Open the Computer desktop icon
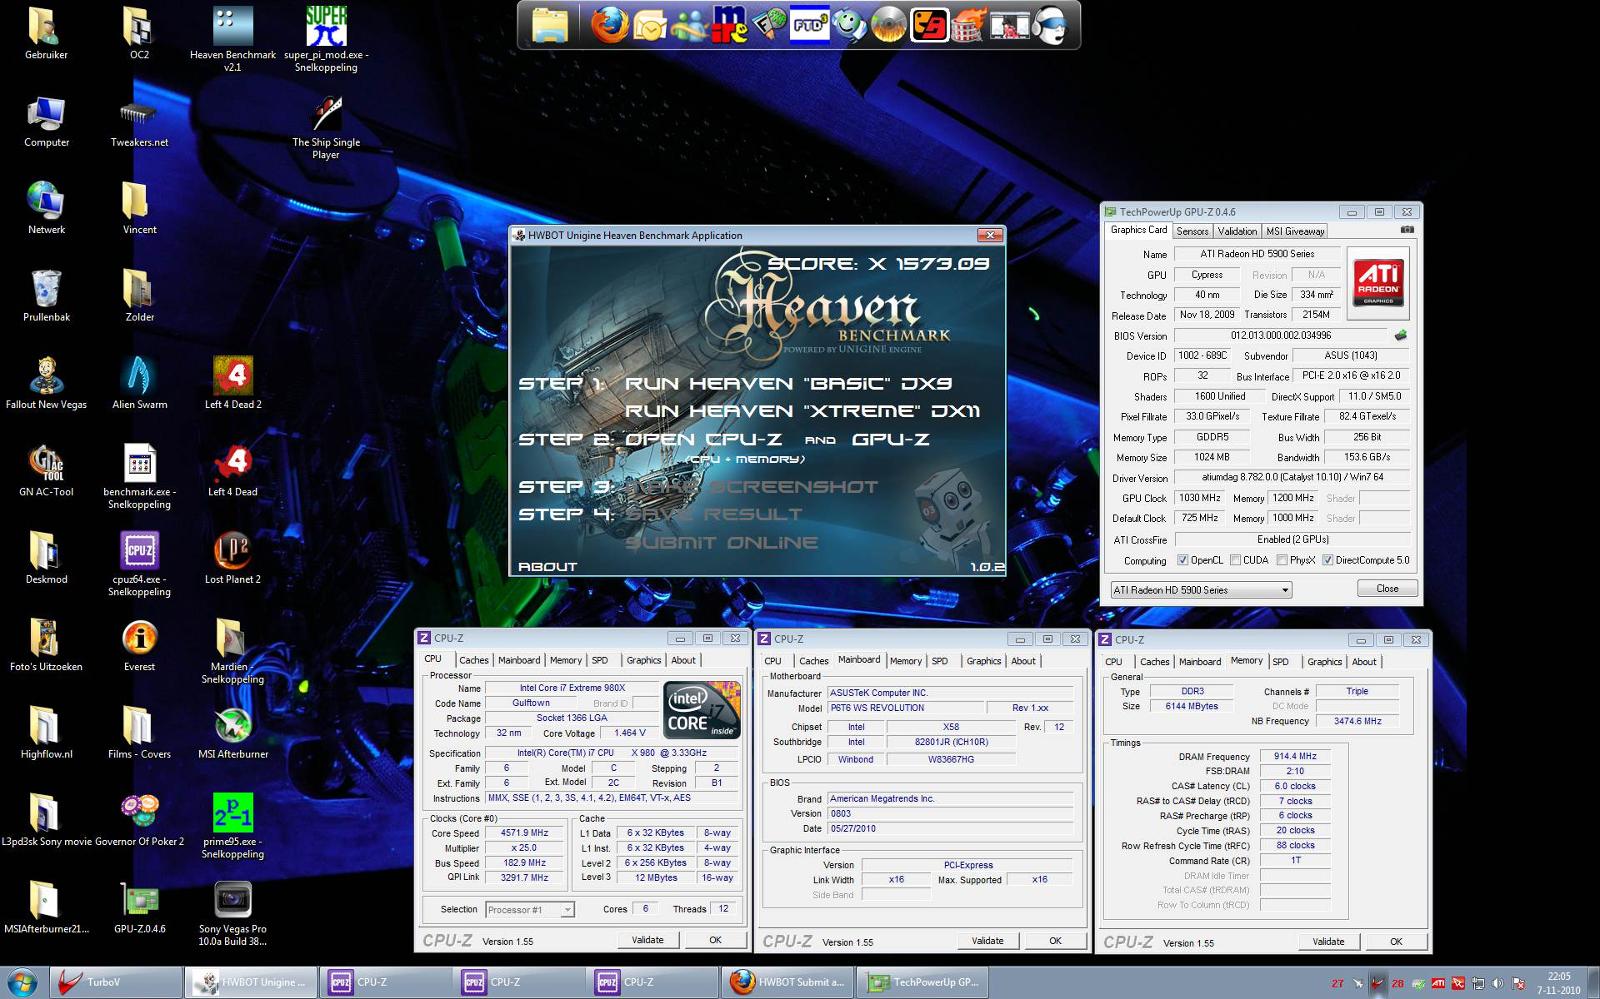 (46, 122)
